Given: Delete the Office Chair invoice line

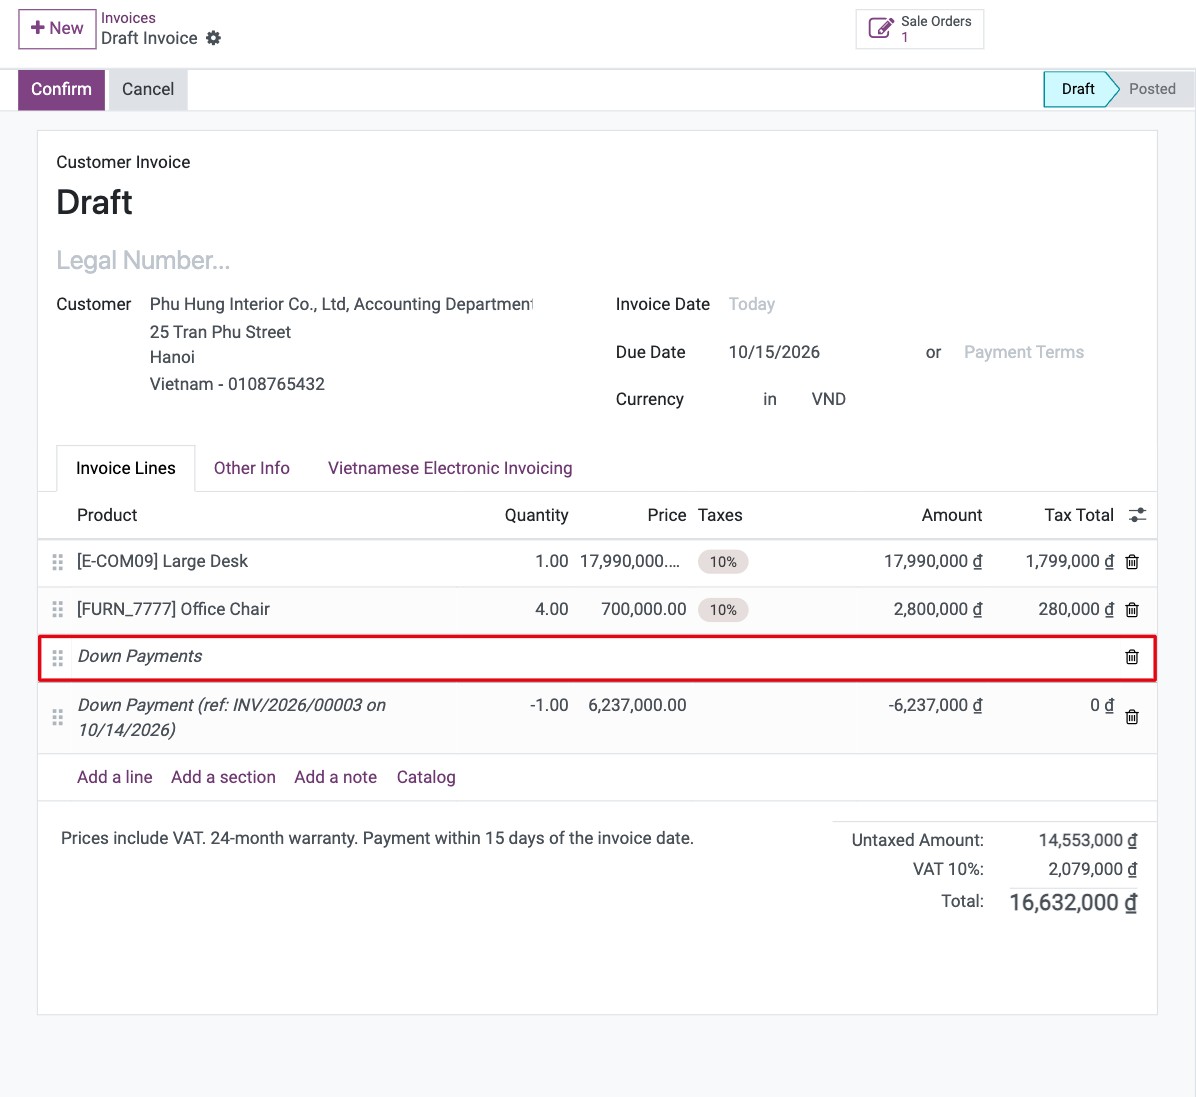Looking at the screenshot, I should [1132, 610].
